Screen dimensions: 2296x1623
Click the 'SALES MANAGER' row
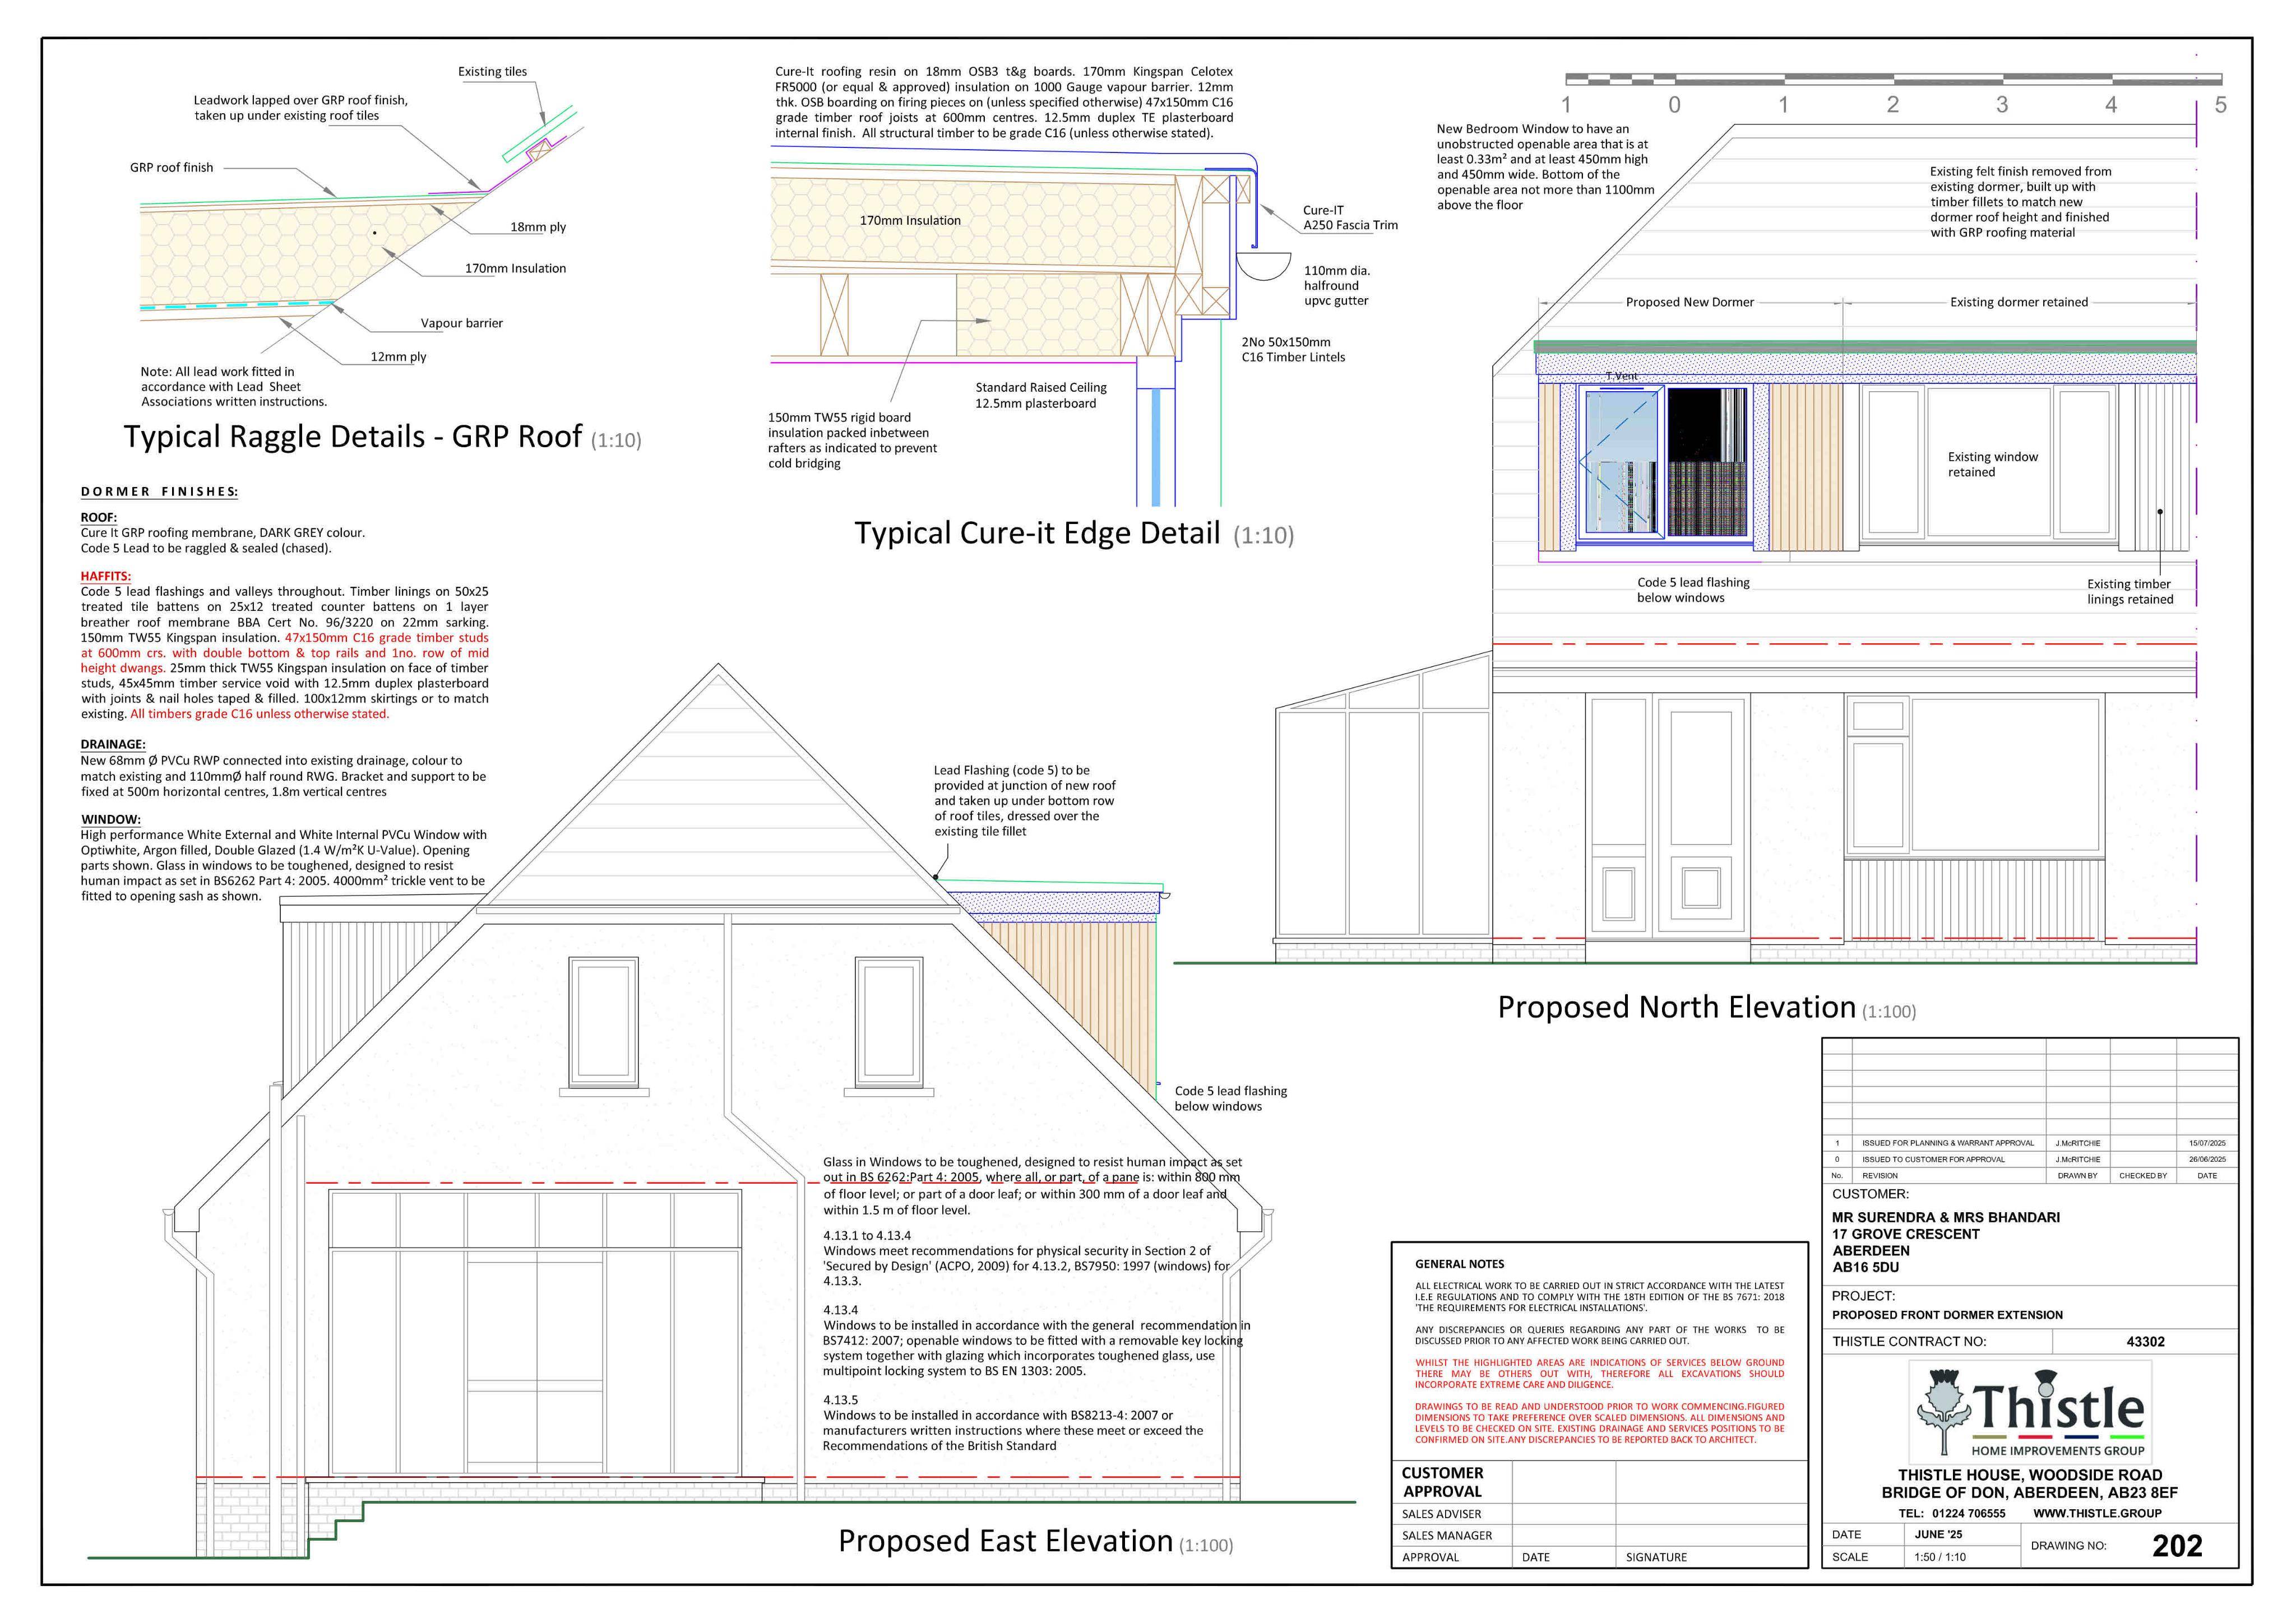[1599, 1535]
